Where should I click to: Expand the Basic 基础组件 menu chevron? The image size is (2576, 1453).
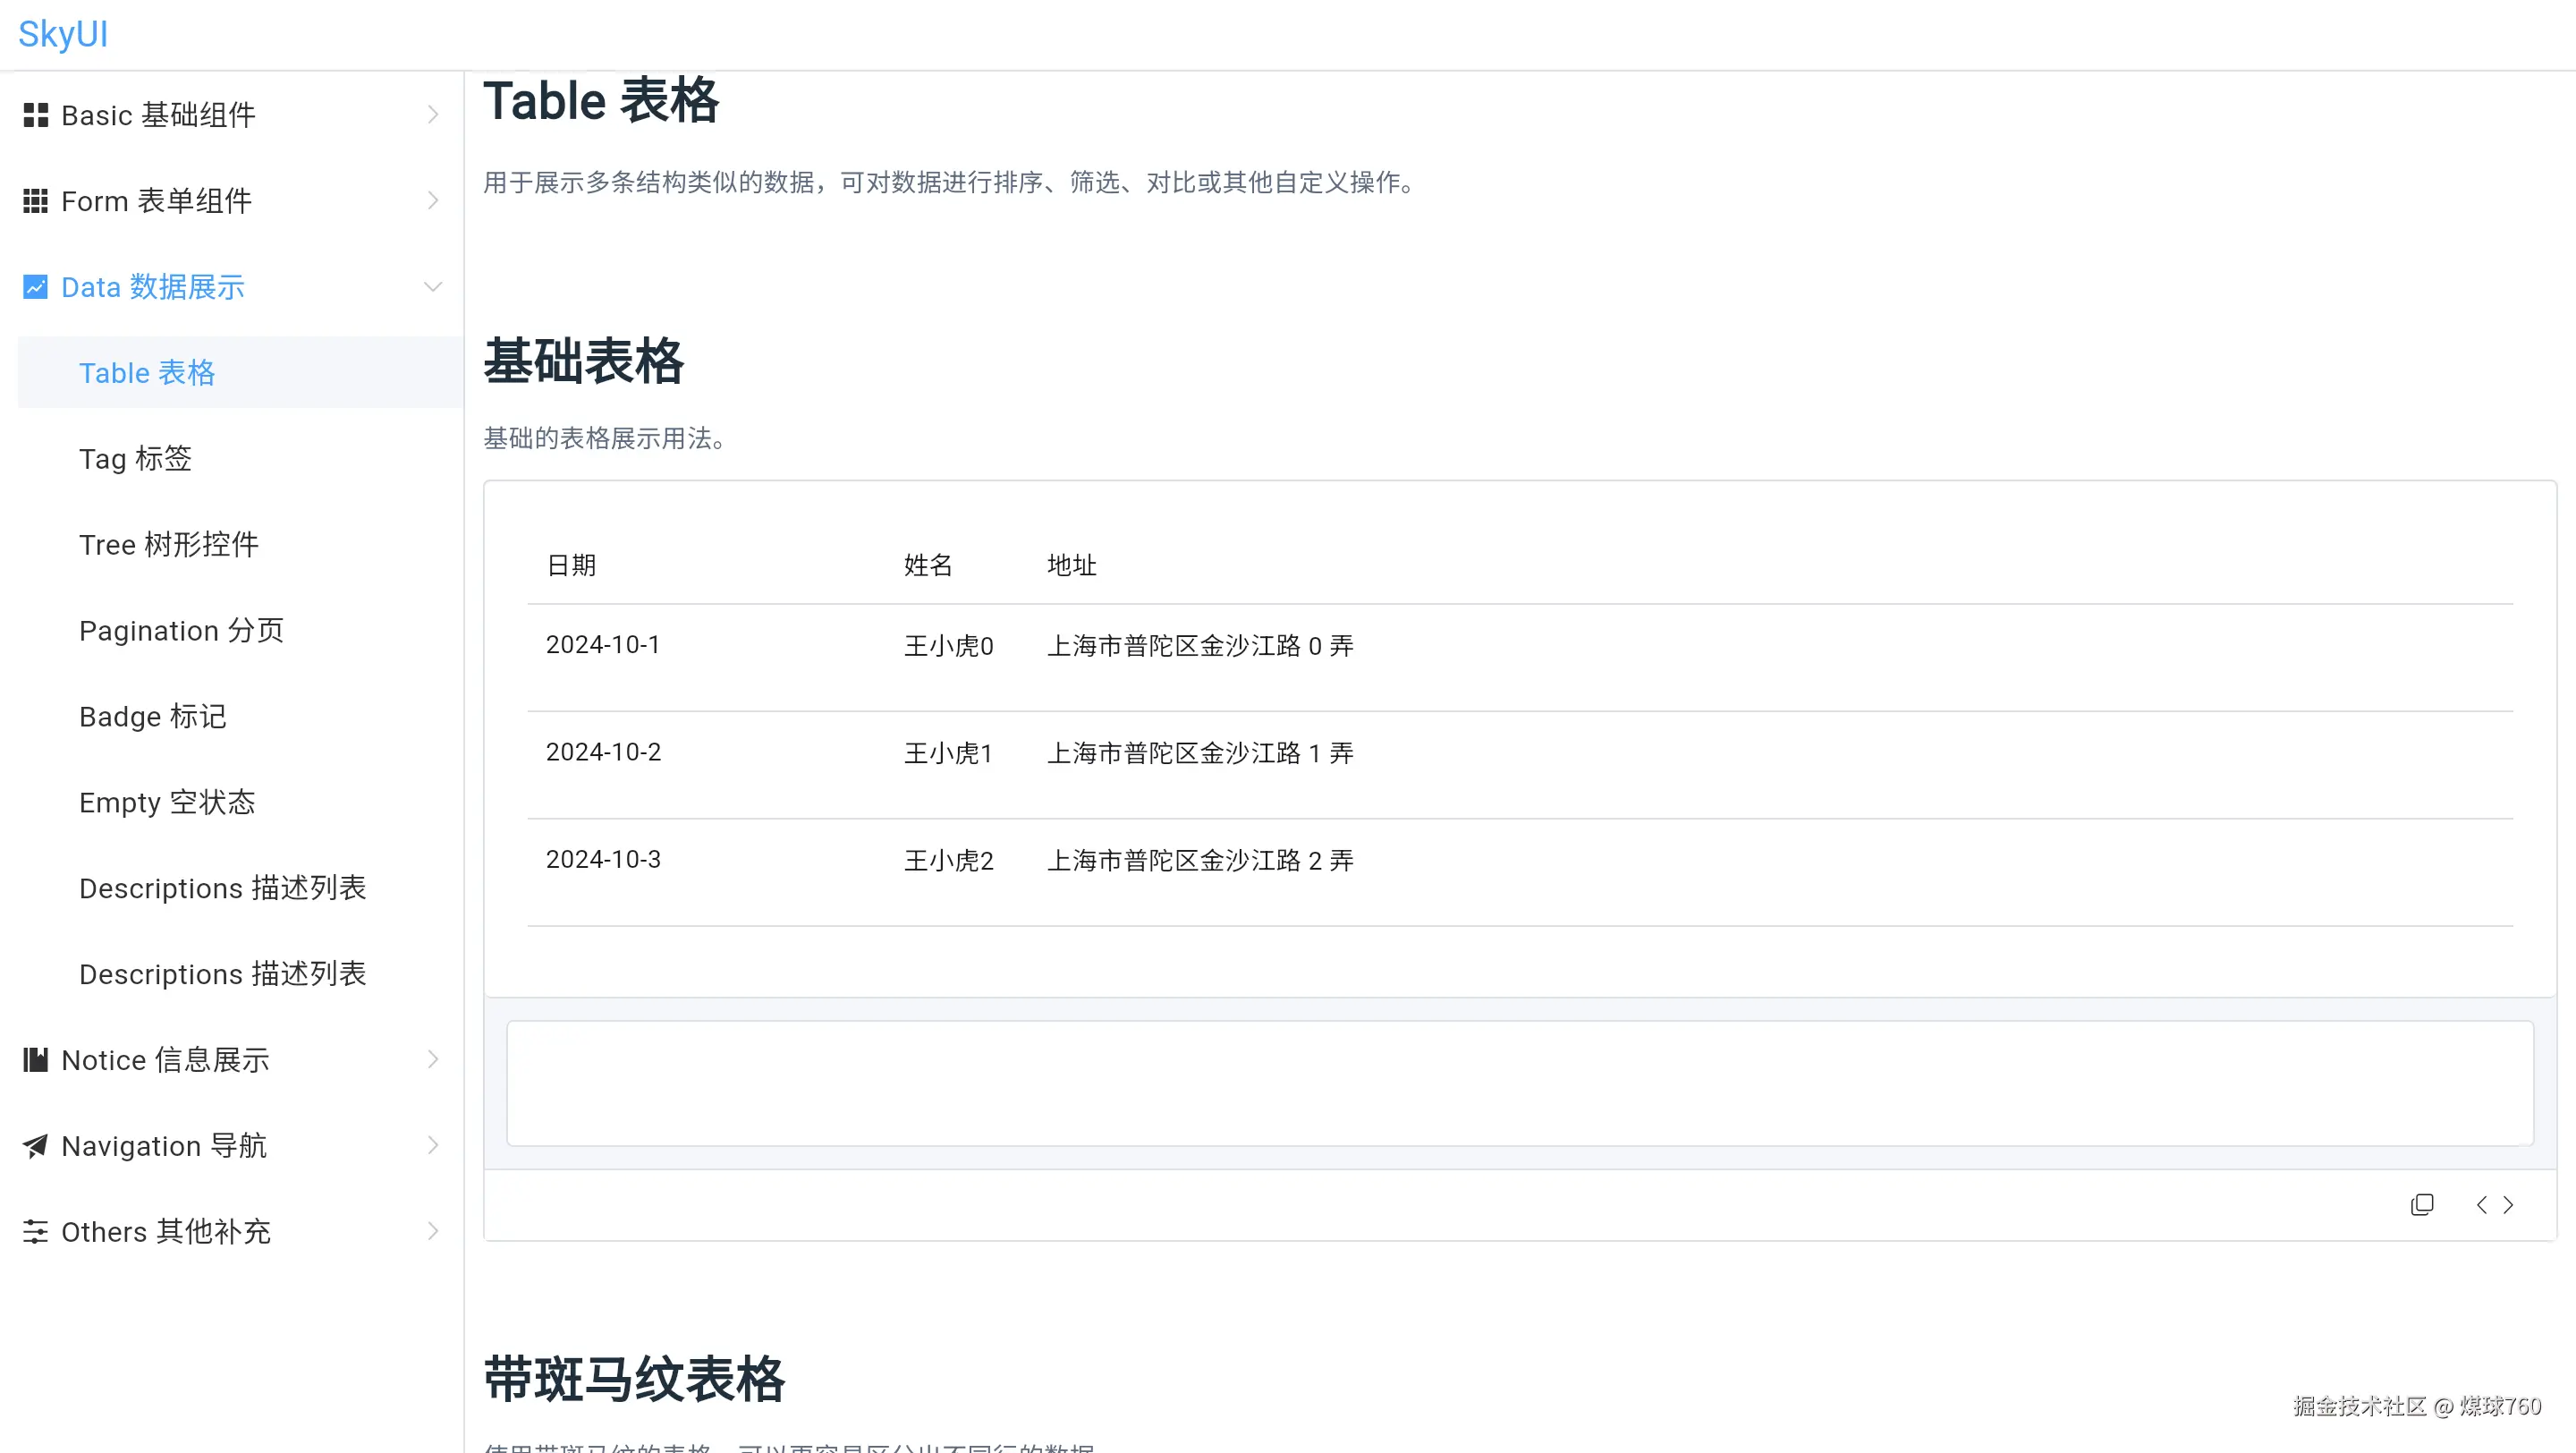point(432,115)
